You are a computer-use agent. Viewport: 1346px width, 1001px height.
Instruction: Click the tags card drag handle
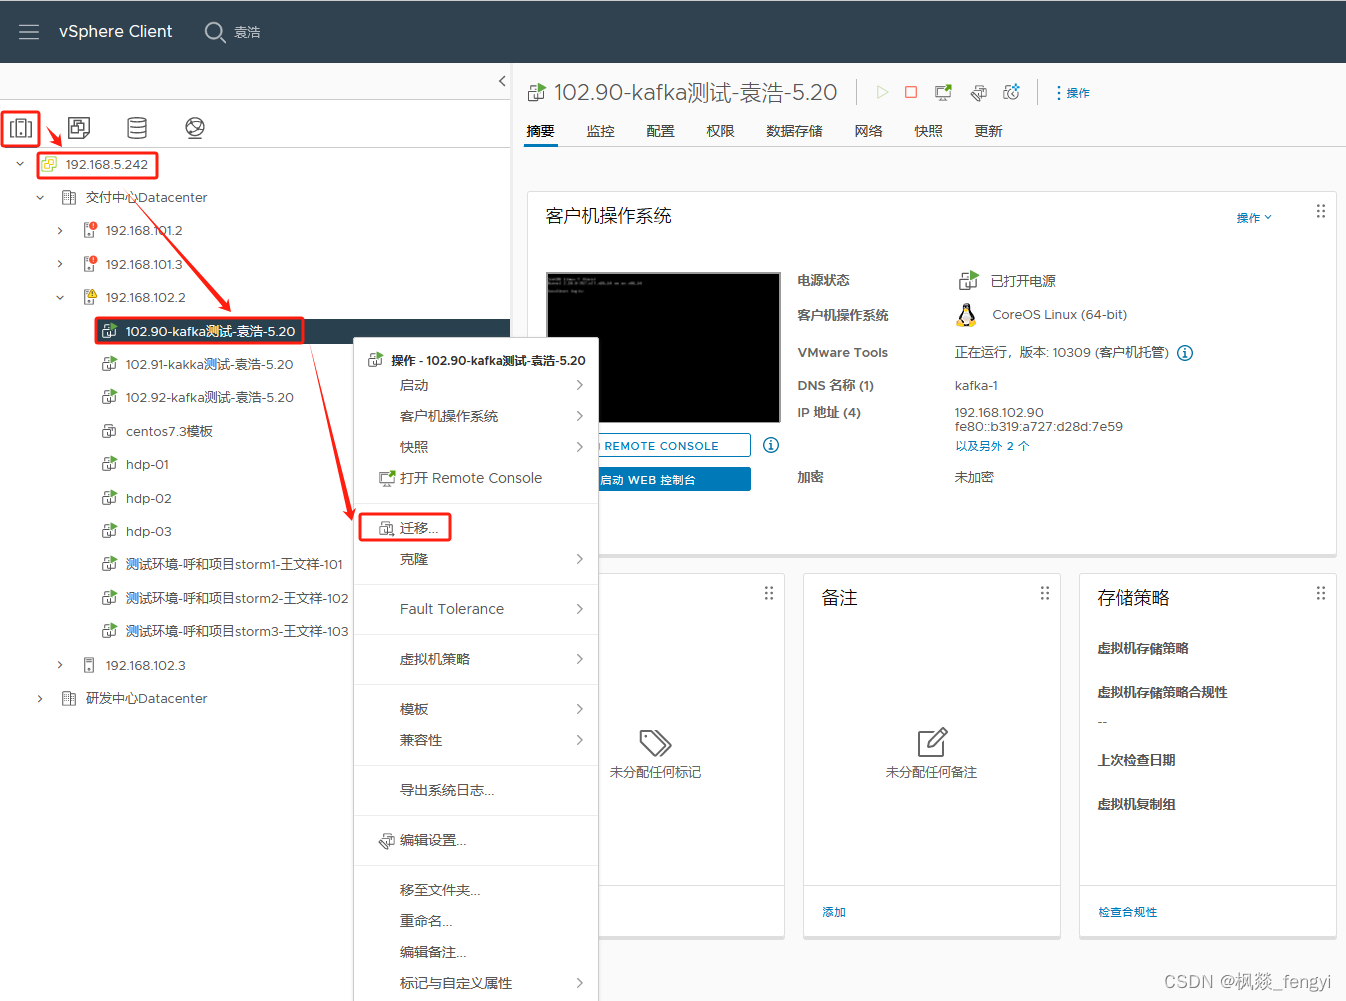[769, 593]
